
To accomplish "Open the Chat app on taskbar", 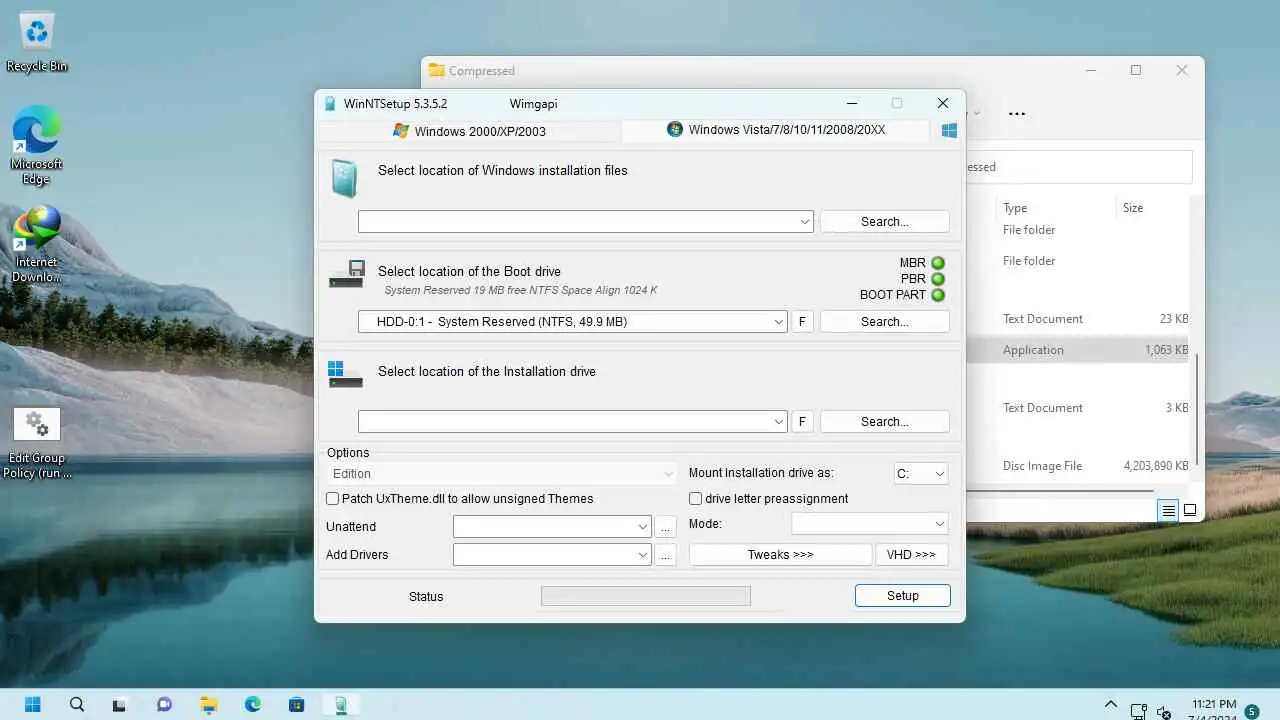I will click(164, 704).
